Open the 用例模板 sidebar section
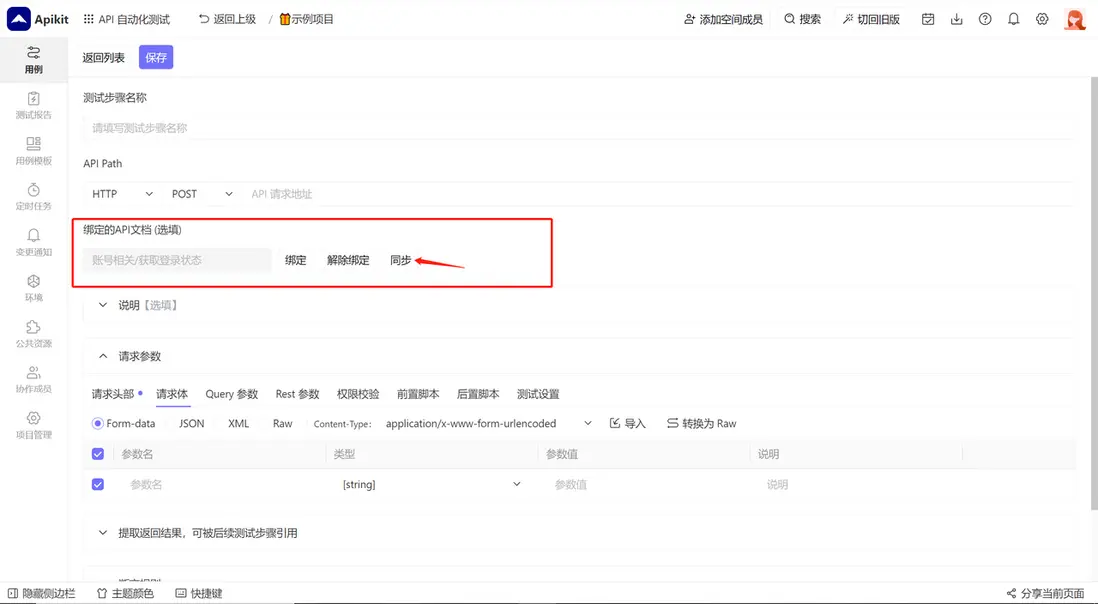Viewport: 1098px width, 604px height. point(34,151)
